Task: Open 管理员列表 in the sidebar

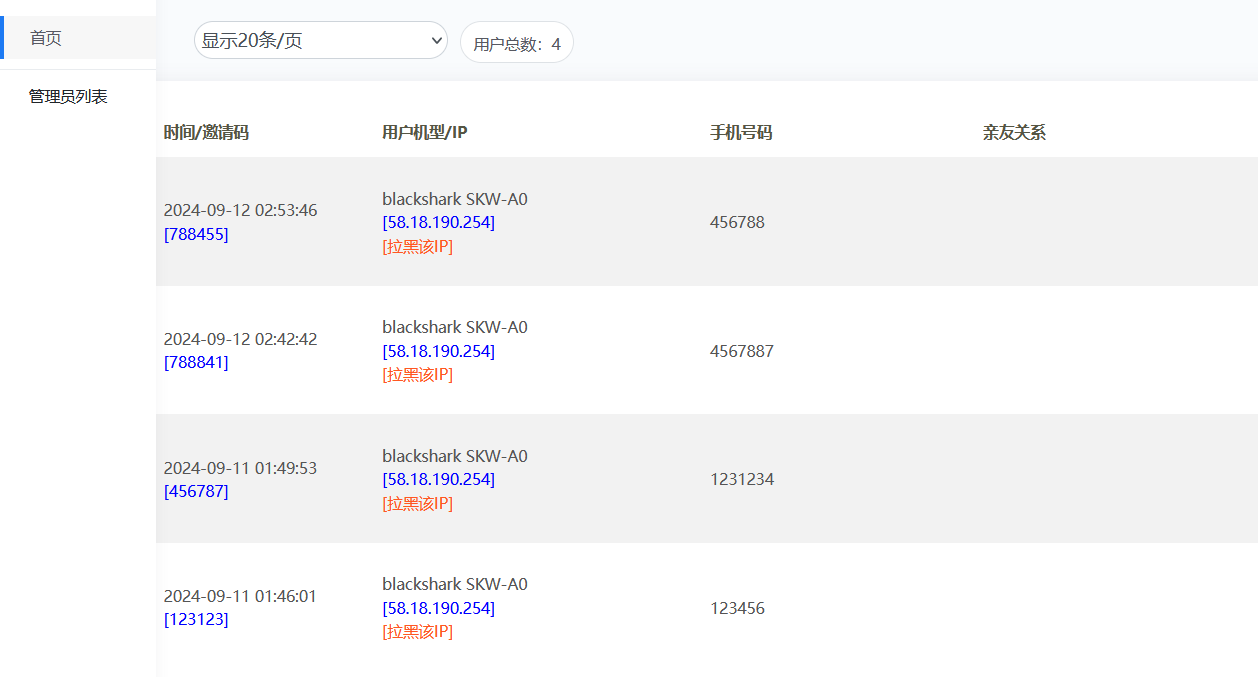Action: (68, 97)
